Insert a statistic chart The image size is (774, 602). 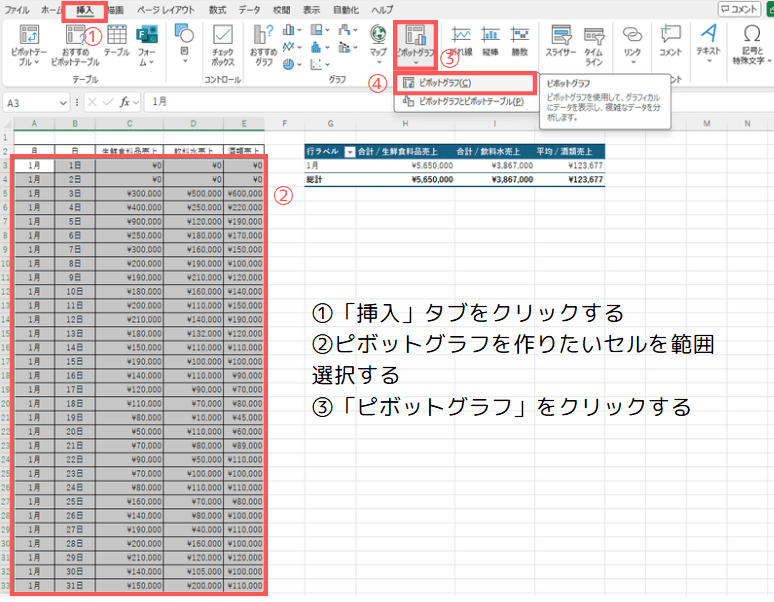point(316,47)
